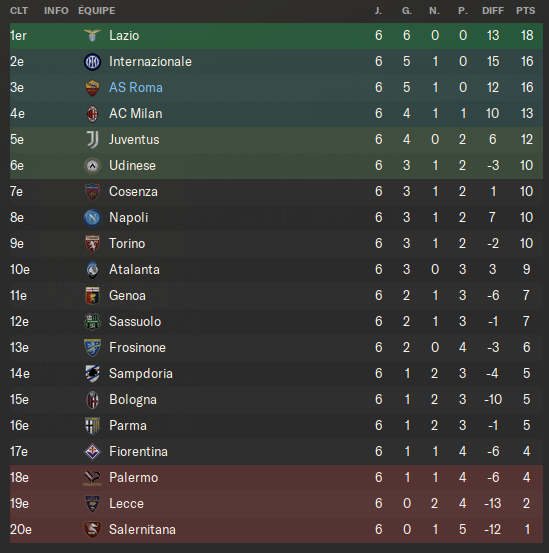Click the AC Milan club logo

pyautogui.click(x=92, y=114)
